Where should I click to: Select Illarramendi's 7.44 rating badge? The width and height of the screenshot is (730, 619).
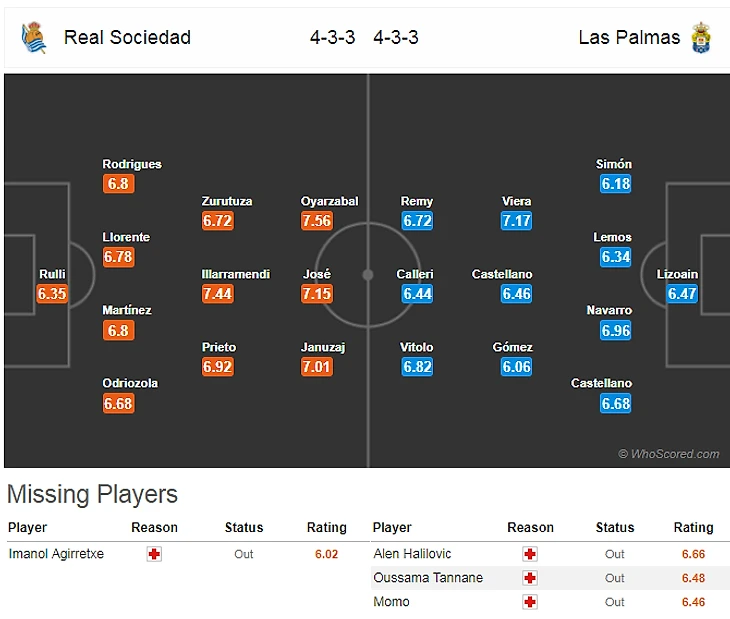[217, 294]
